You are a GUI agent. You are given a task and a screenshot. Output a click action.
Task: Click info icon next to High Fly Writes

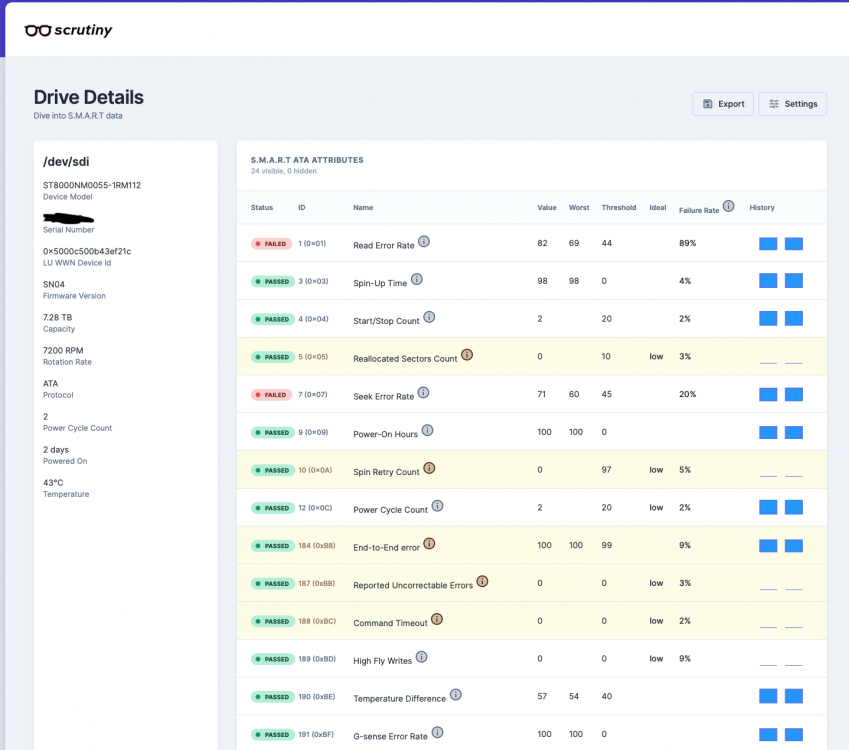click(421, 657)
